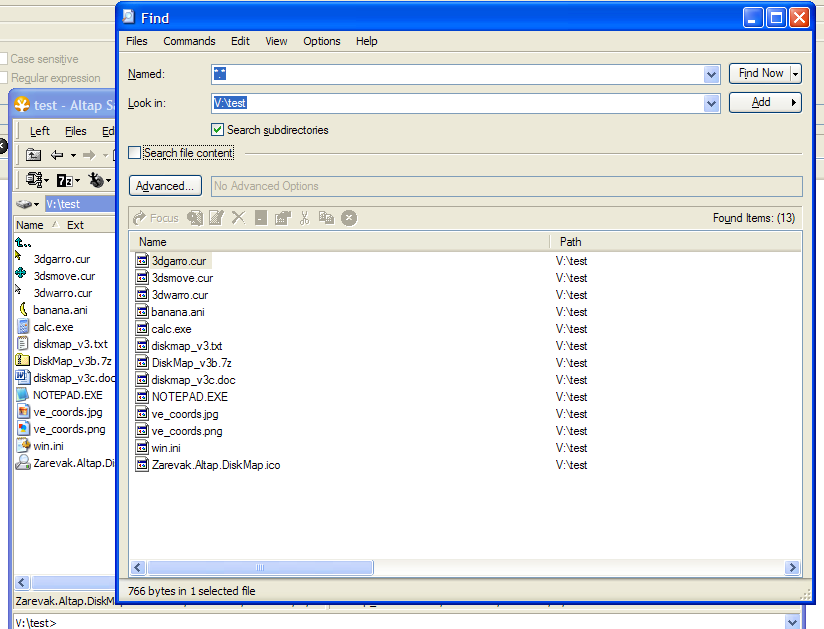Click the Ext column header in Salamander
Screen dimensions: 824x629
pos(75,225)
